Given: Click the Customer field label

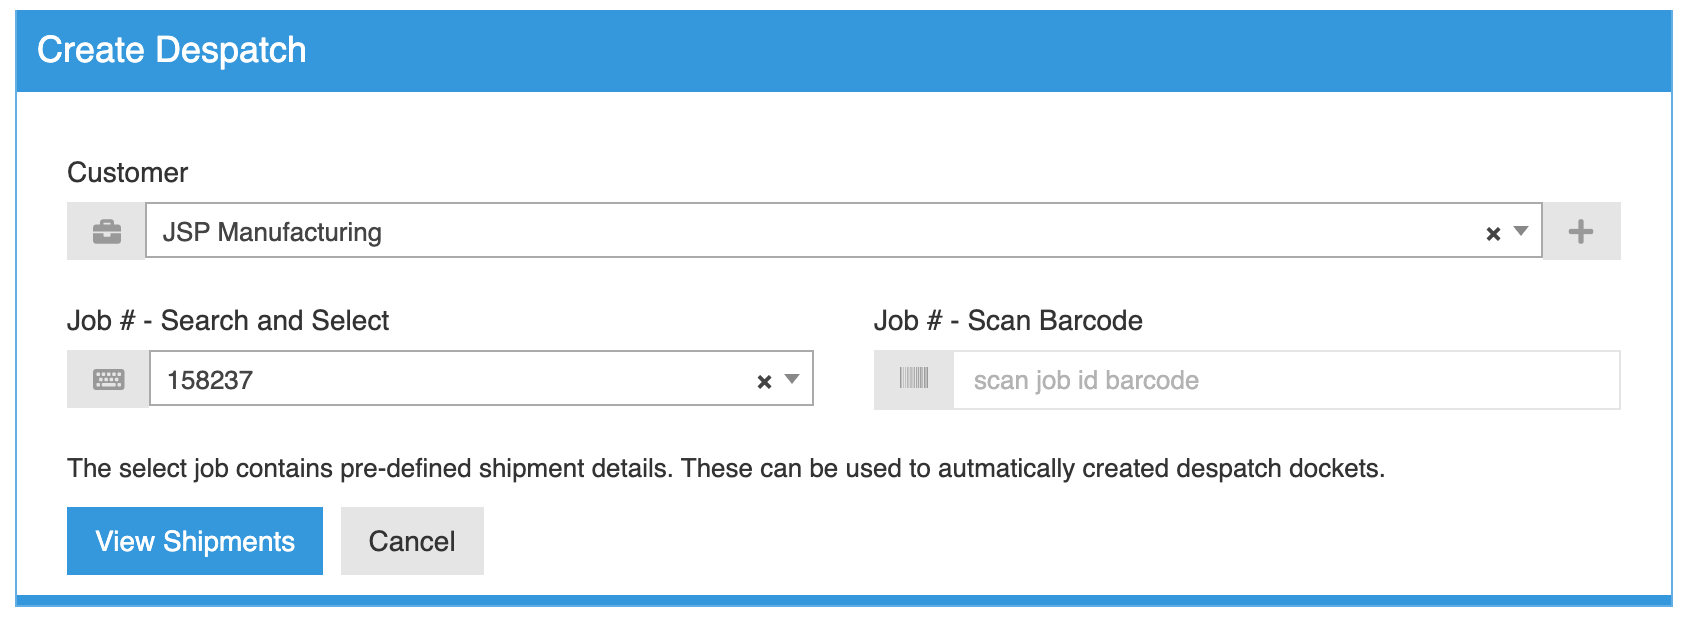Looking at the screenshot, I should coord(128,173).
